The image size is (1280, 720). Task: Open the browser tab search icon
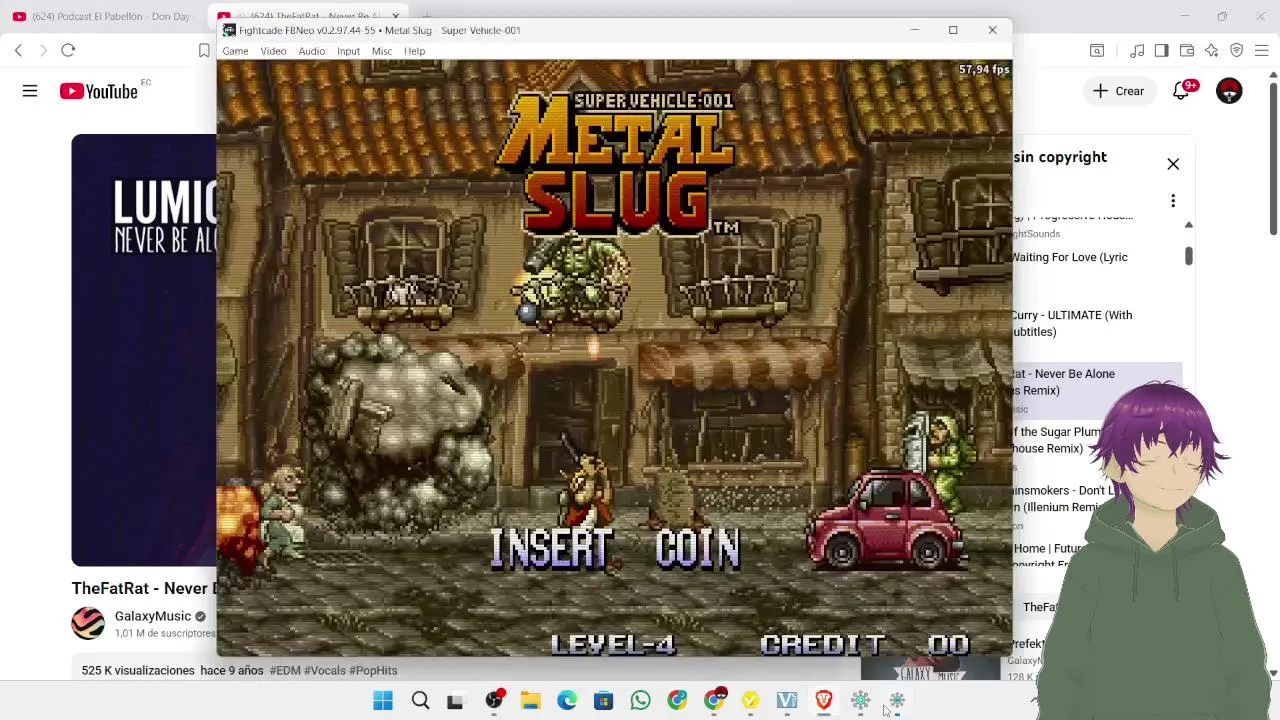point(1097,50)
